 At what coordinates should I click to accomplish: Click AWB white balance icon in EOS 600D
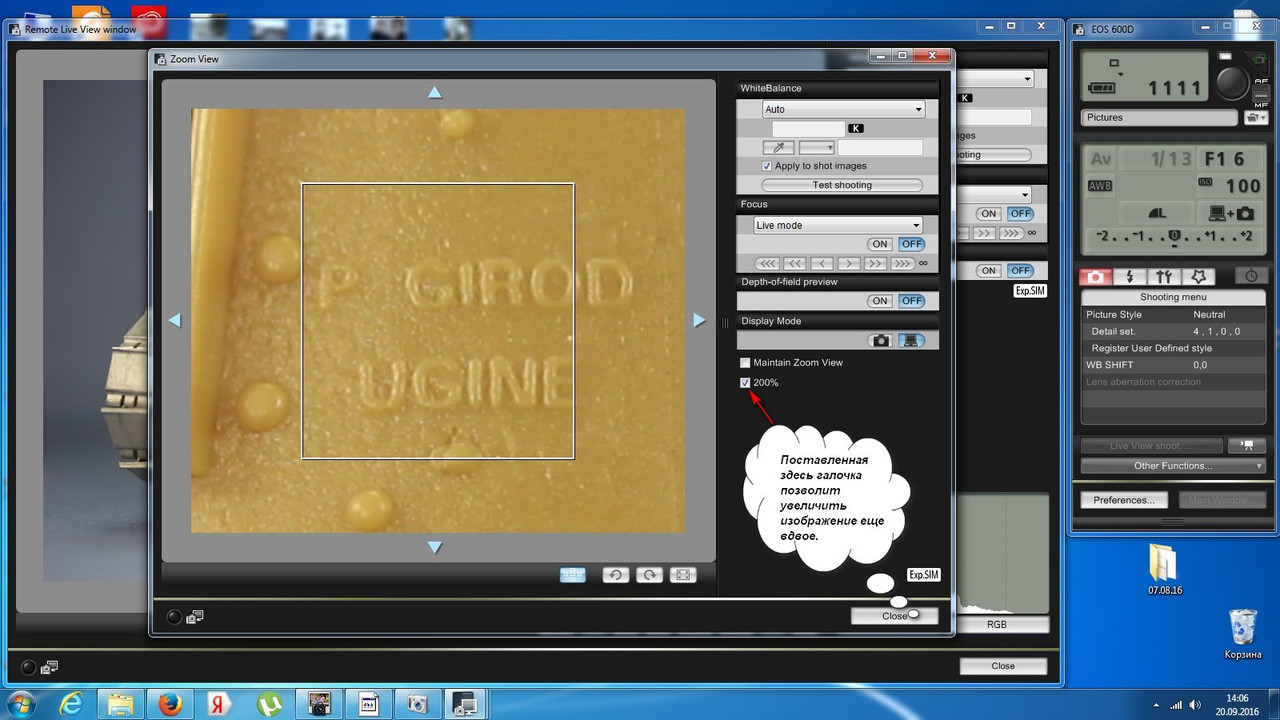click(x=1100, y=186)
